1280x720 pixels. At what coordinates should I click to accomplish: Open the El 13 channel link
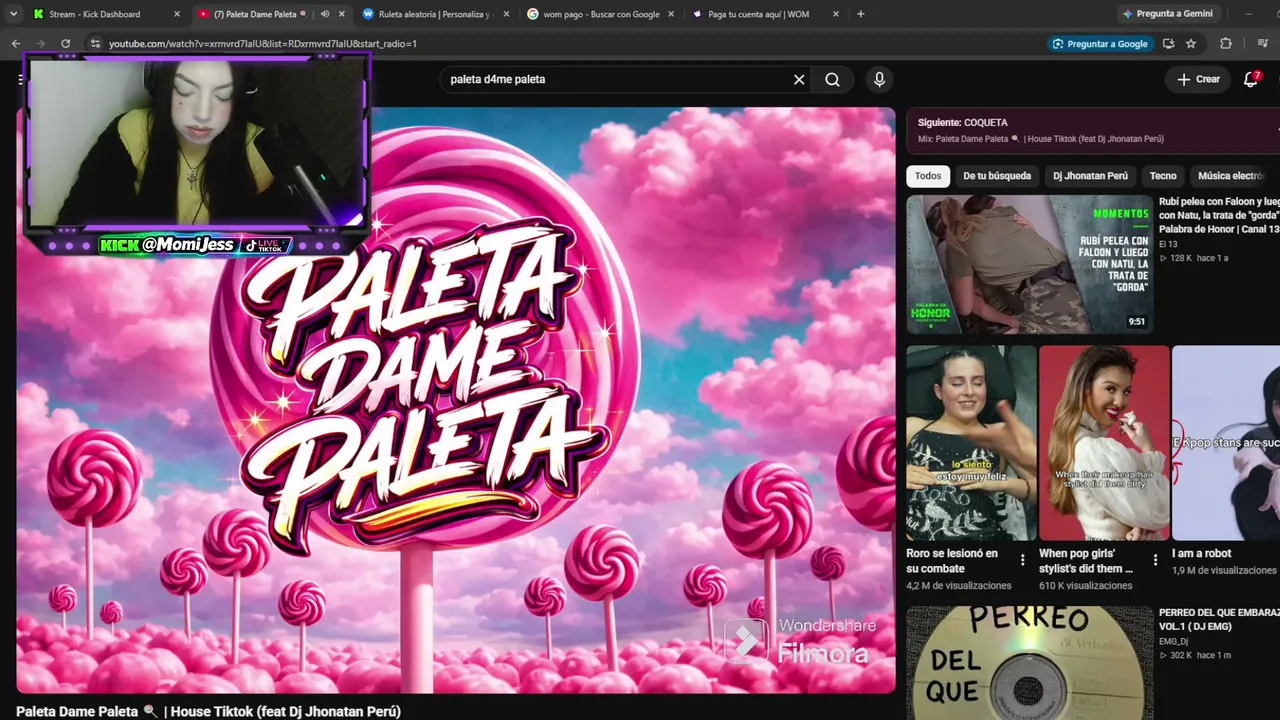point(1167,244)
